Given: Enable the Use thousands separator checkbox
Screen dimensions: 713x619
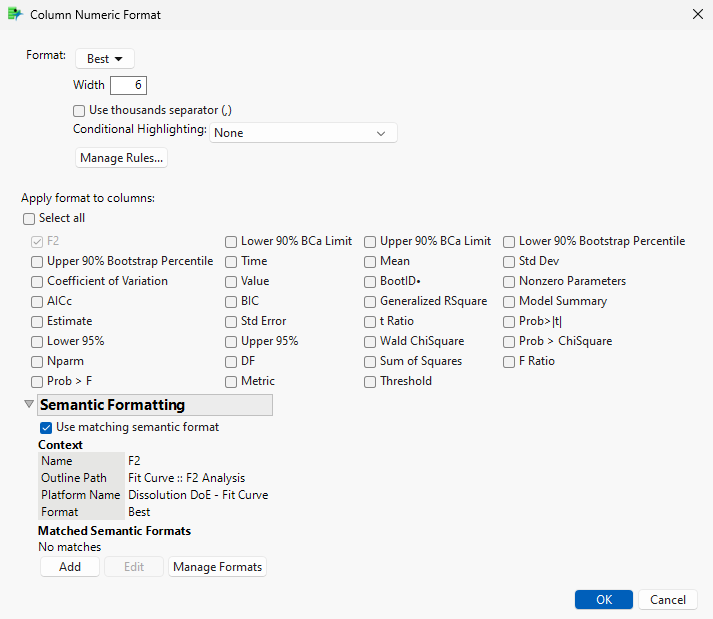Looking at the screenshot, I should [x=79, y=110].
